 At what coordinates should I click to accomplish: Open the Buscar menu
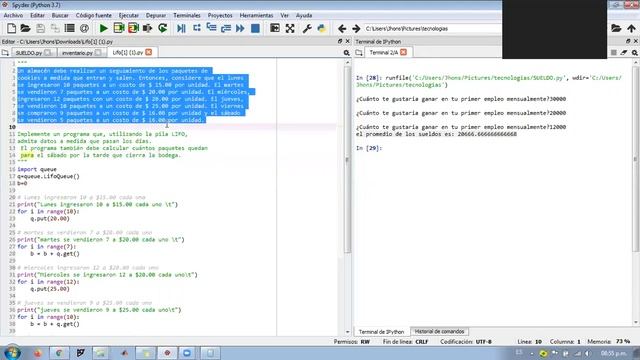click(60, 15)
